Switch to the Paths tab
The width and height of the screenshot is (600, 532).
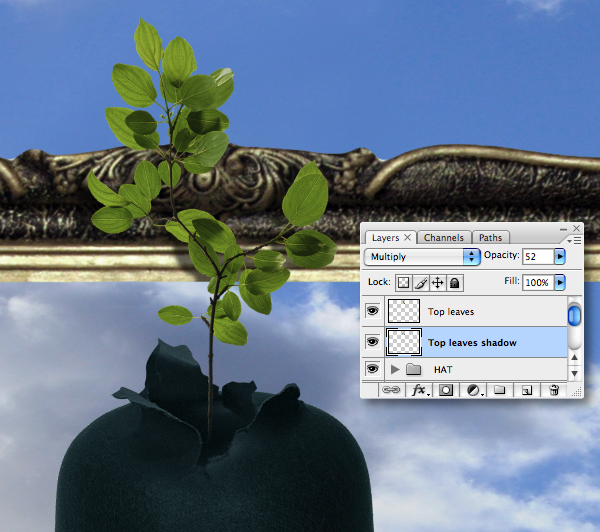point(491,238)
